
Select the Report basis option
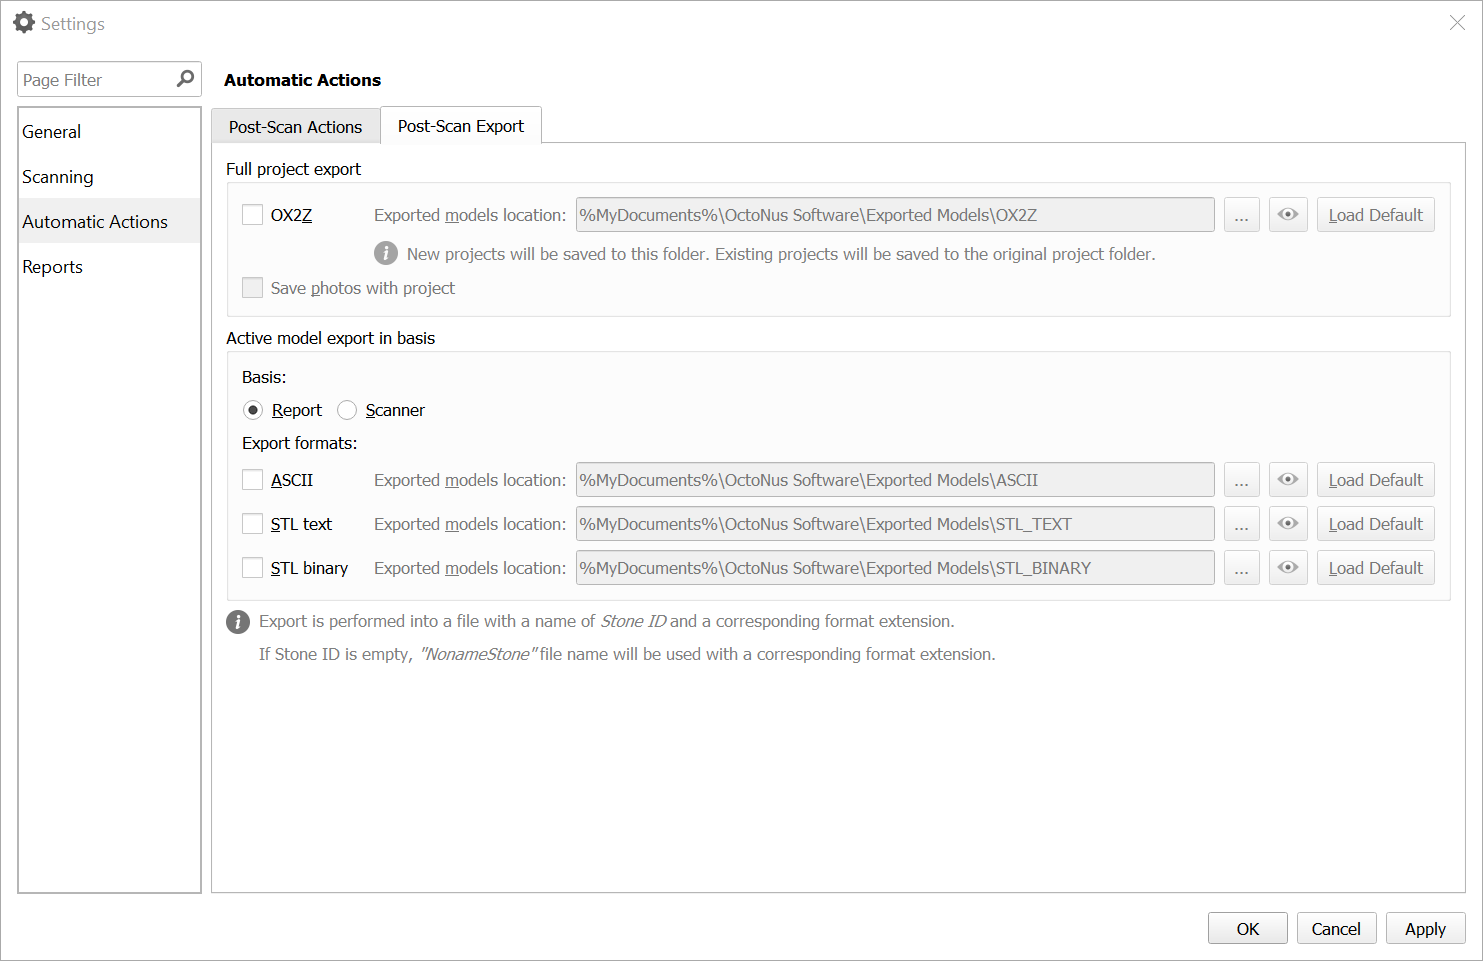(x=253, y=410)
